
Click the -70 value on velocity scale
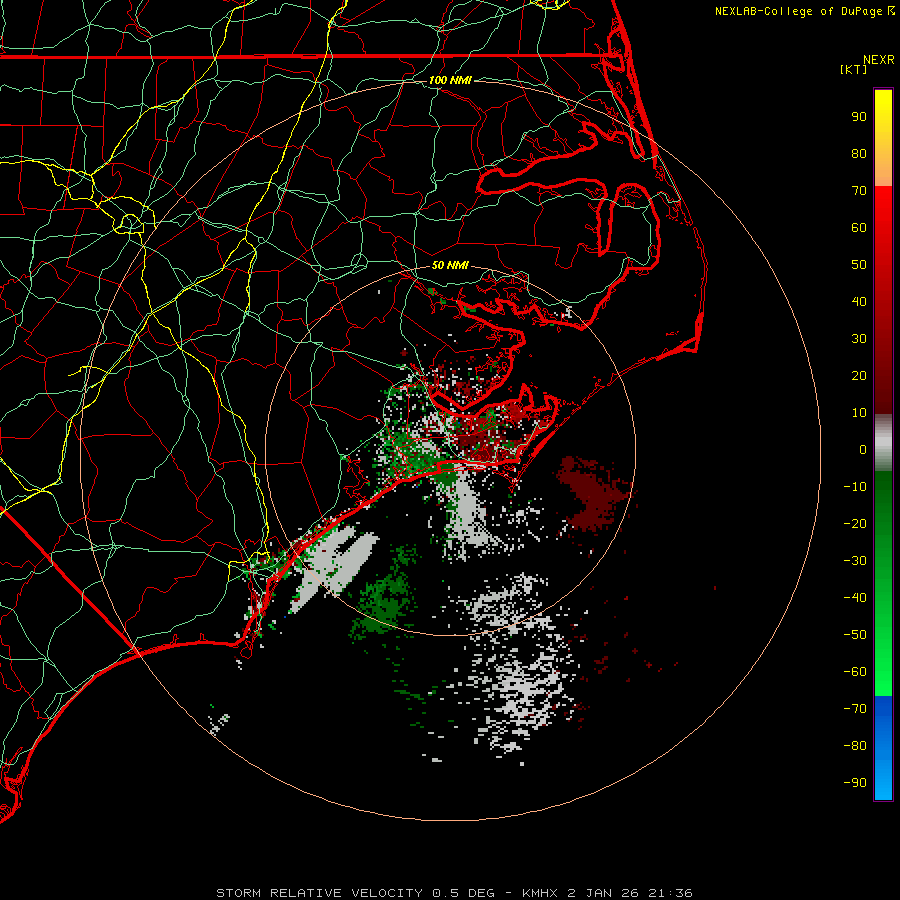(855, 709)
